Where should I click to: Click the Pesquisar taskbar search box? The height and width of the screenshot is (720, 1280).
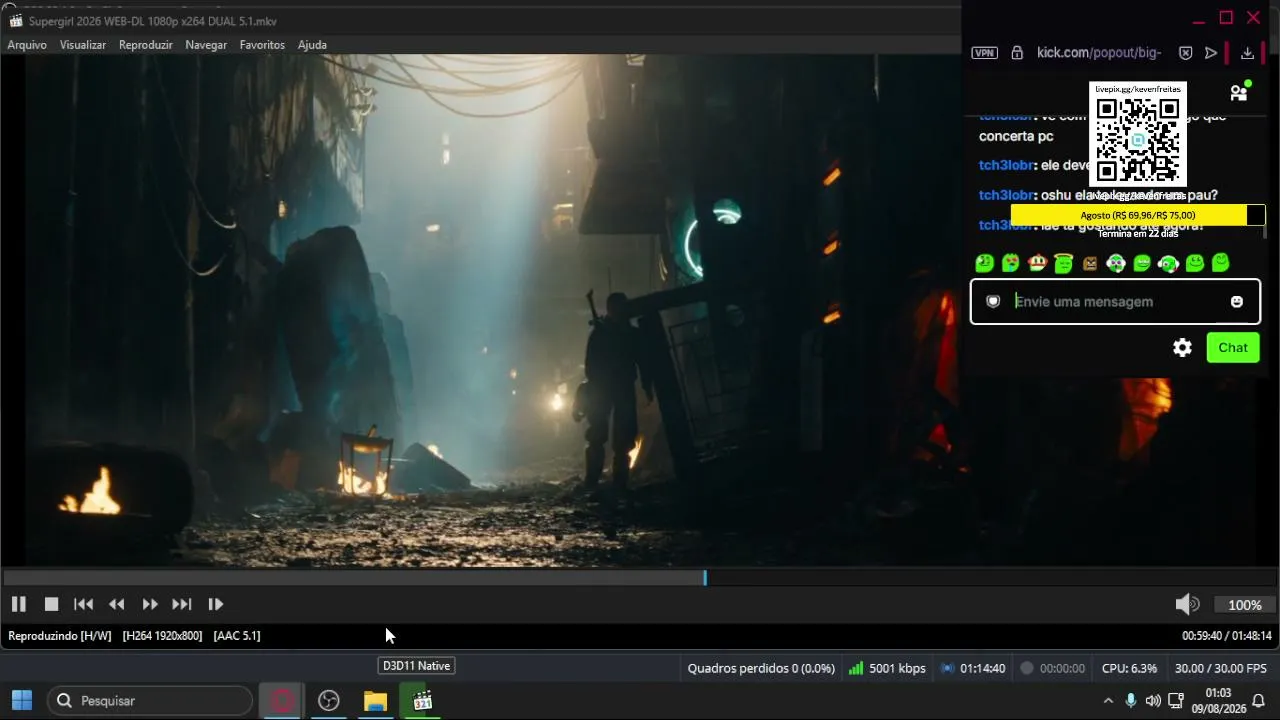click(150, 701)
